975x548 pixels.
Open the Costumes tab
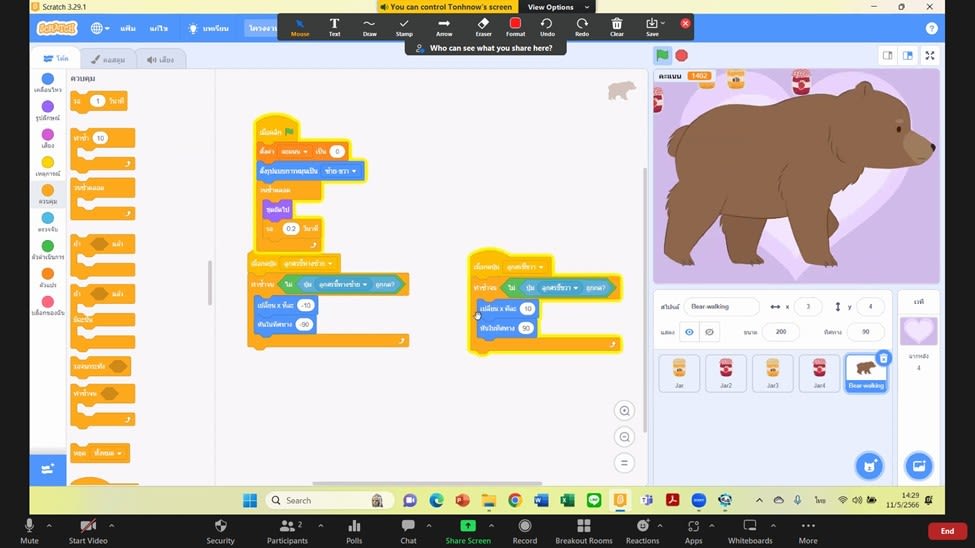tap(108, 60)
